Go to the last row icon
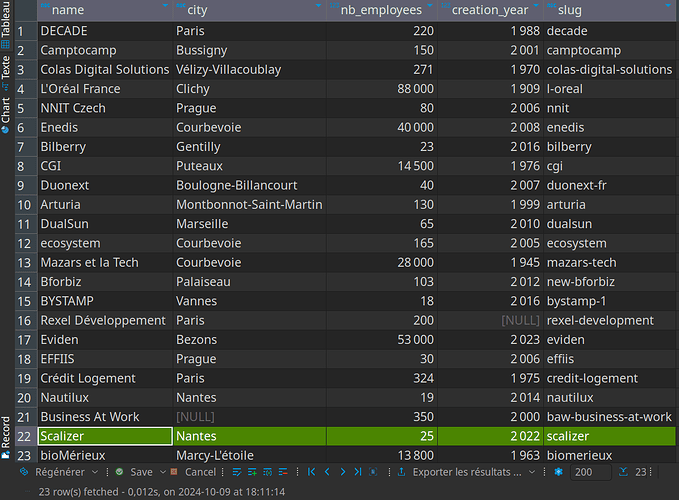The height and width of the screenshot is (500, 679). [358, 472]
